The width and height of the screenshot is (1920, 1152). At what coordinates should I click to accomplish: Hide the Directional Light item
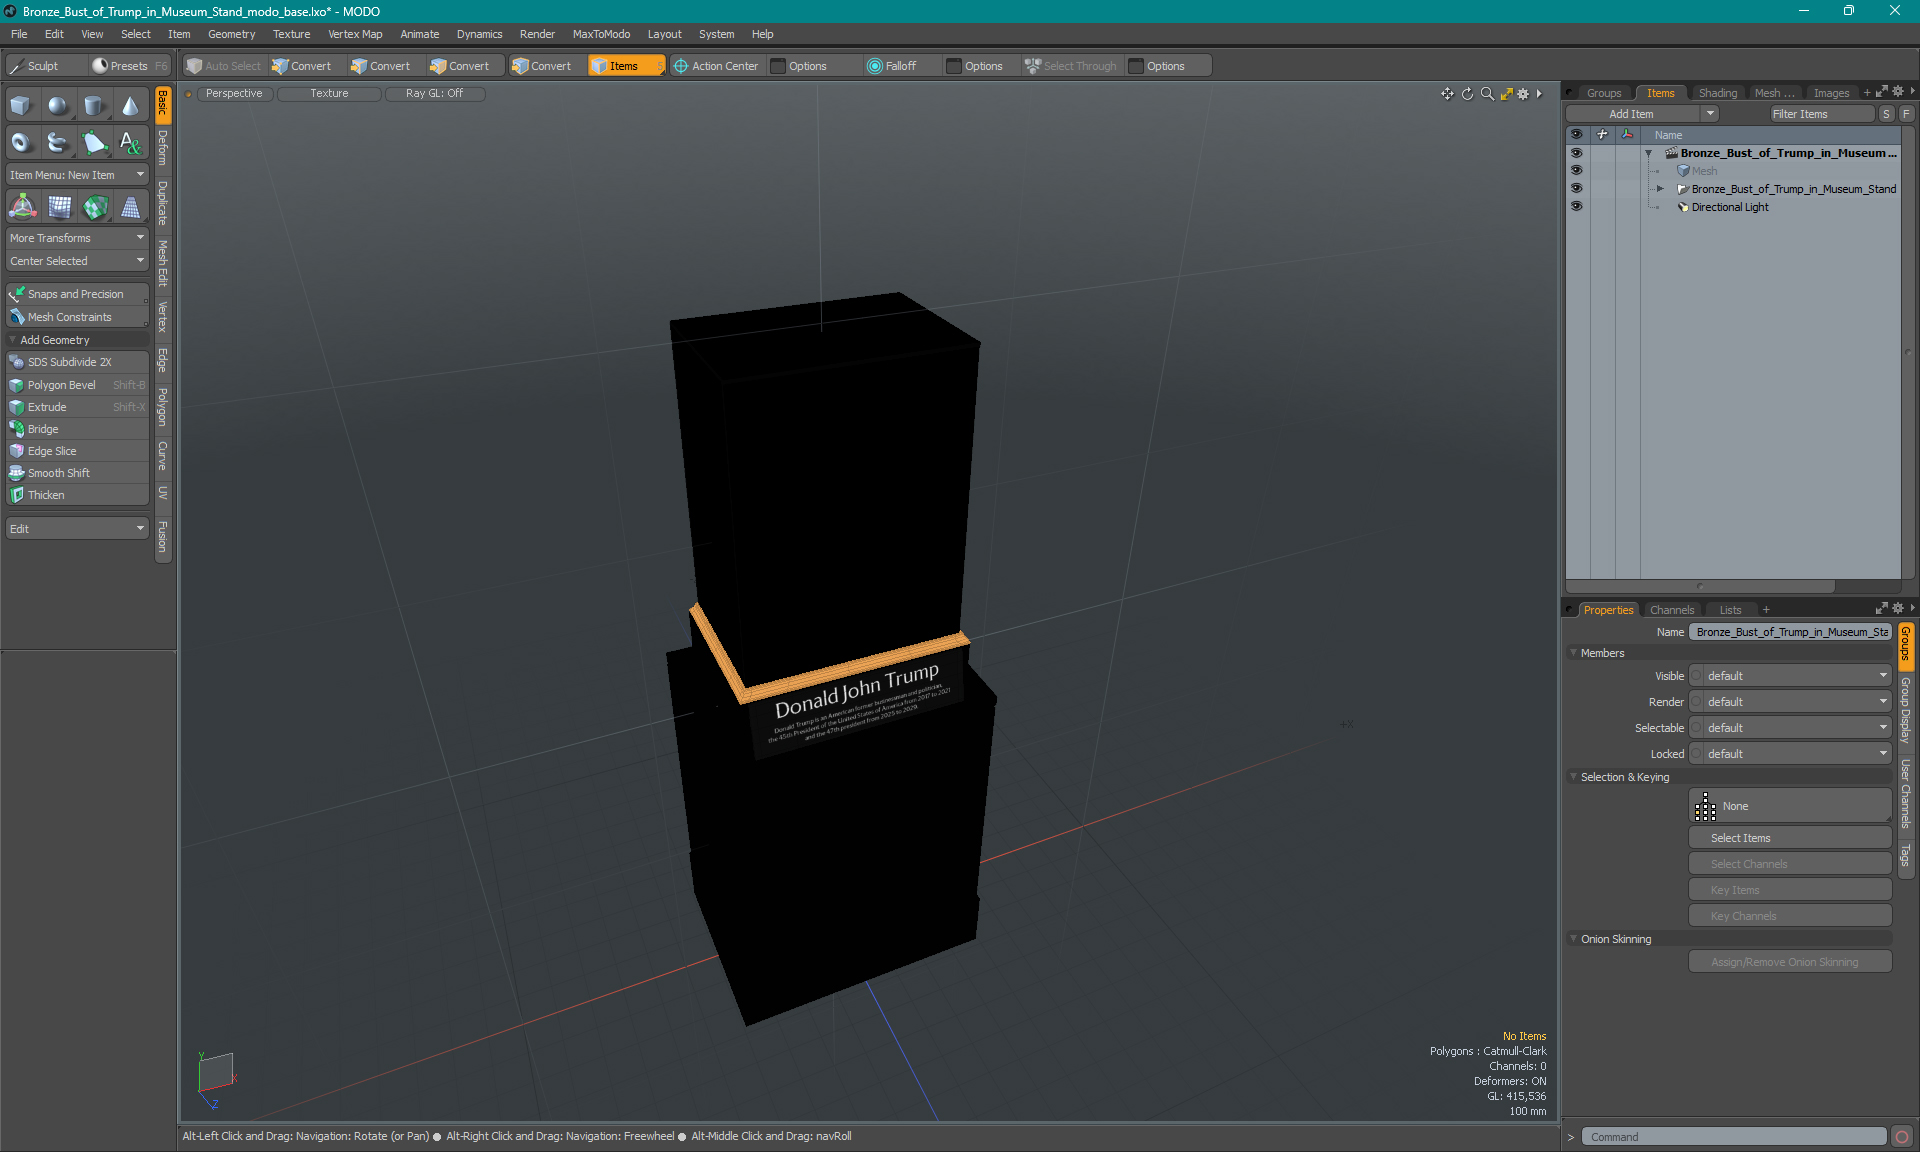(1576, 207)
